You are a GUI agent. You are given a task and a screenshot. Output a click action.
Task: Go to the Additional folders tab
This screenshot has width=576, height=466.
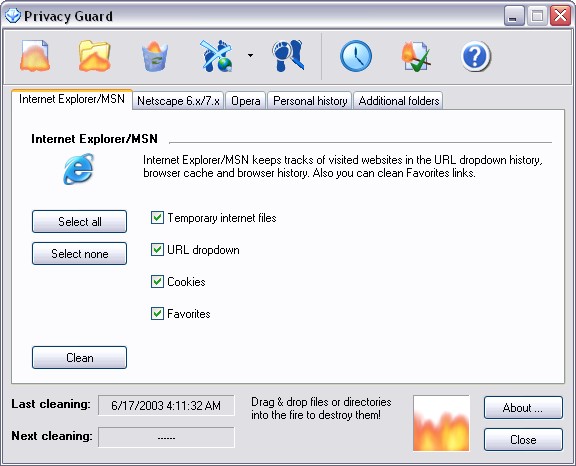(399, 101)
